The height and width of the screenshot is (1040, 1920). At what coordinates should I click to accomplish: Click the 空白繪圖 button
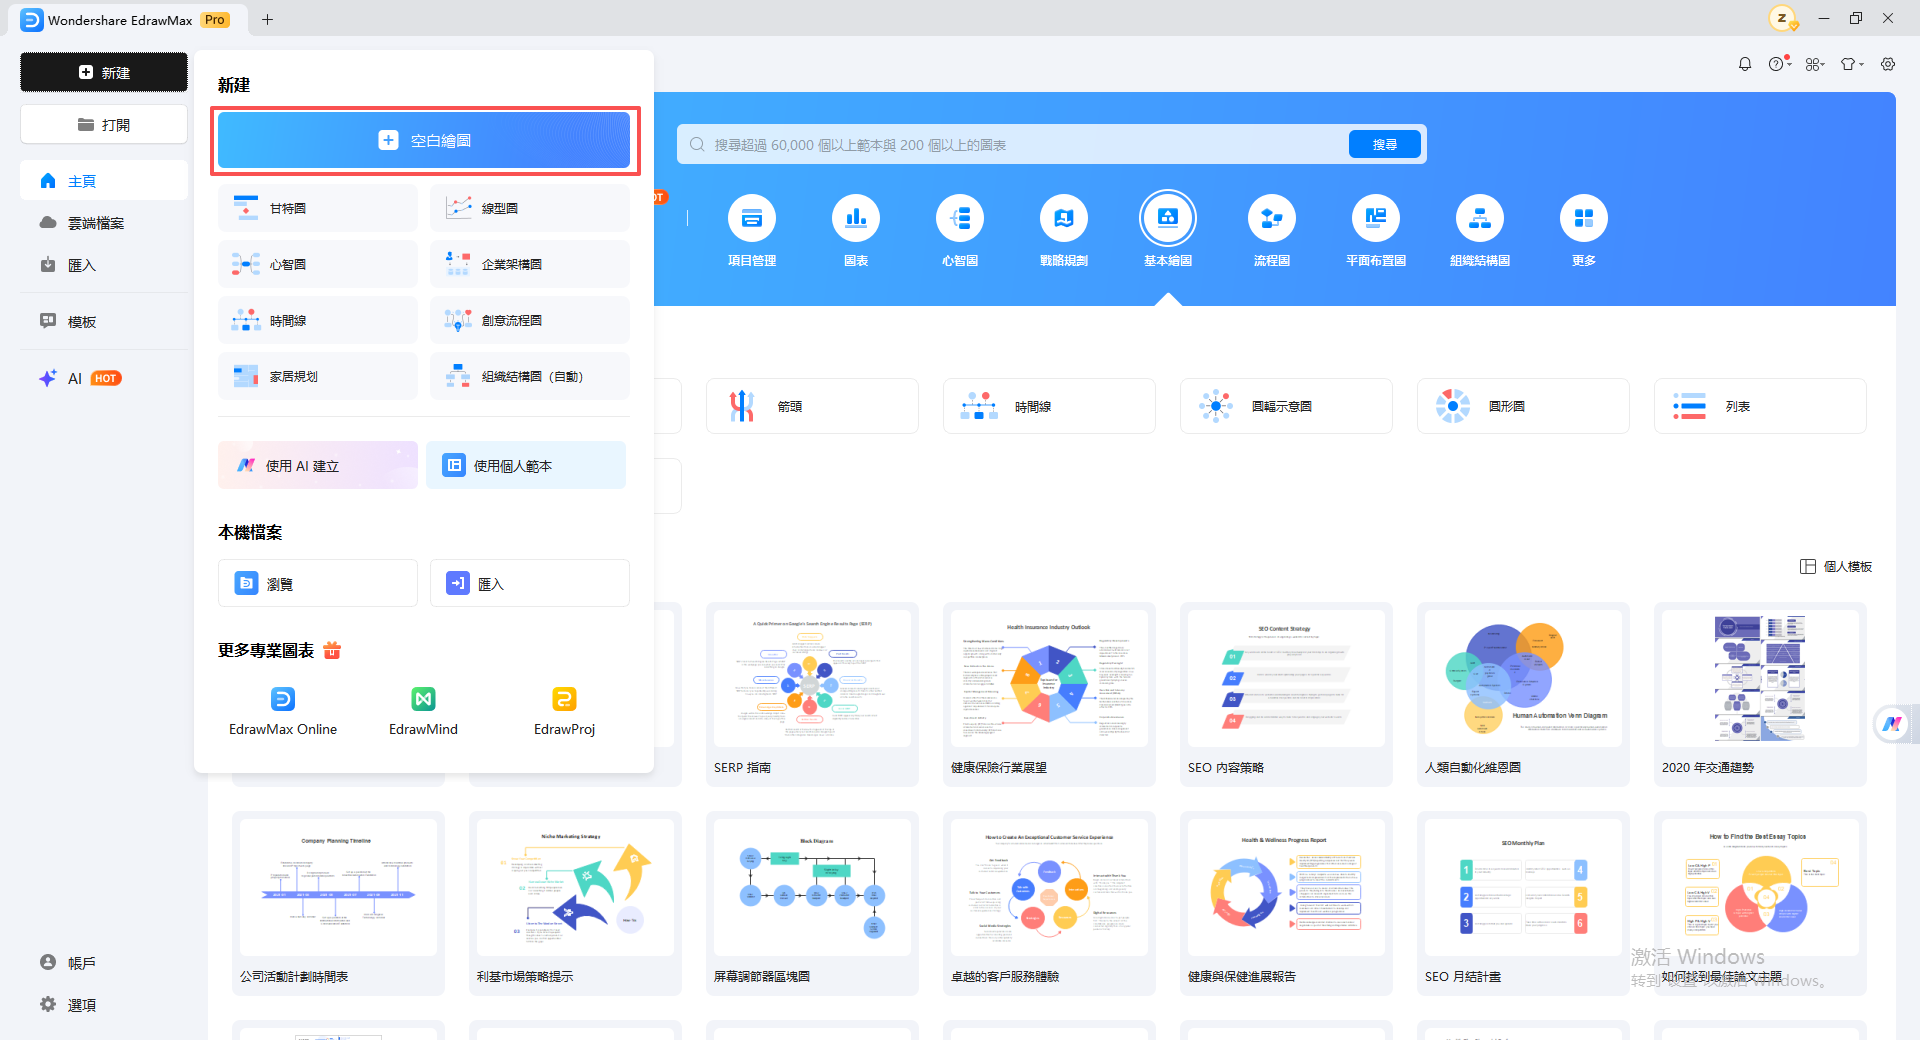click(424, 140)
